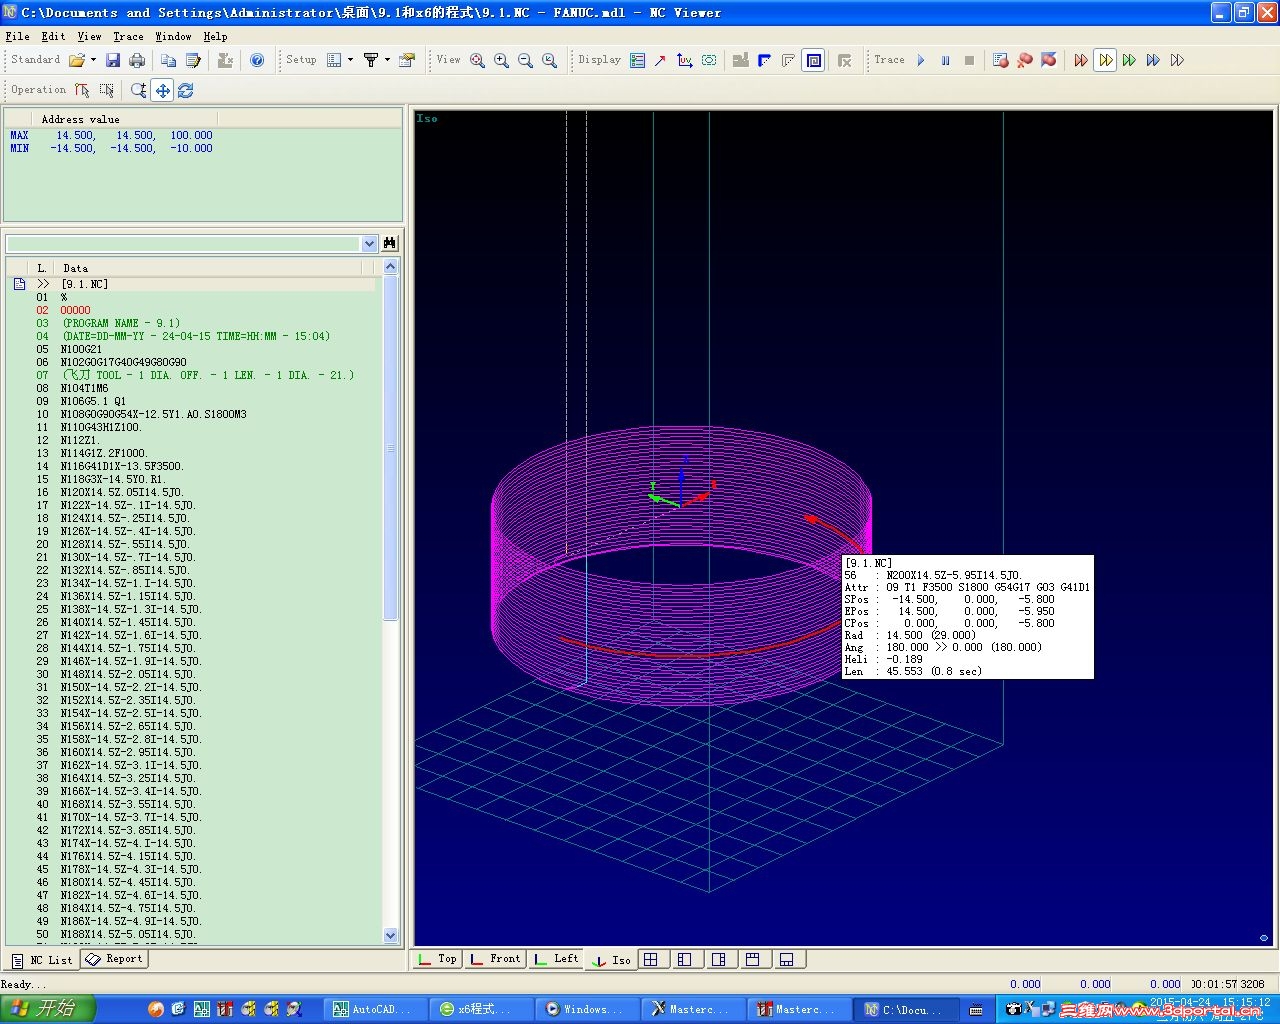Expand the tool setup dropdown arrow
Screen dimensions: 1280x1024
point(387,60)
